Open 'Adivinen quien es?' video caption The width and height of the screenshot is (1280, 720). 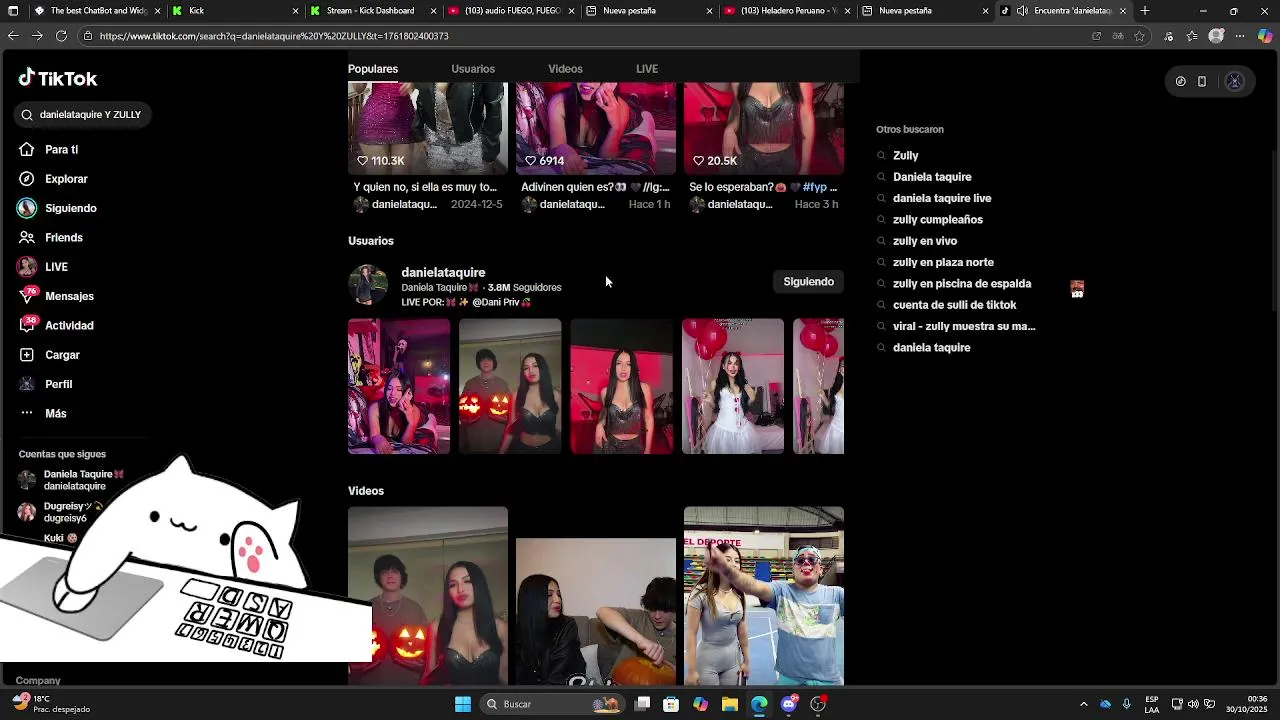click(x=595, y=187)
